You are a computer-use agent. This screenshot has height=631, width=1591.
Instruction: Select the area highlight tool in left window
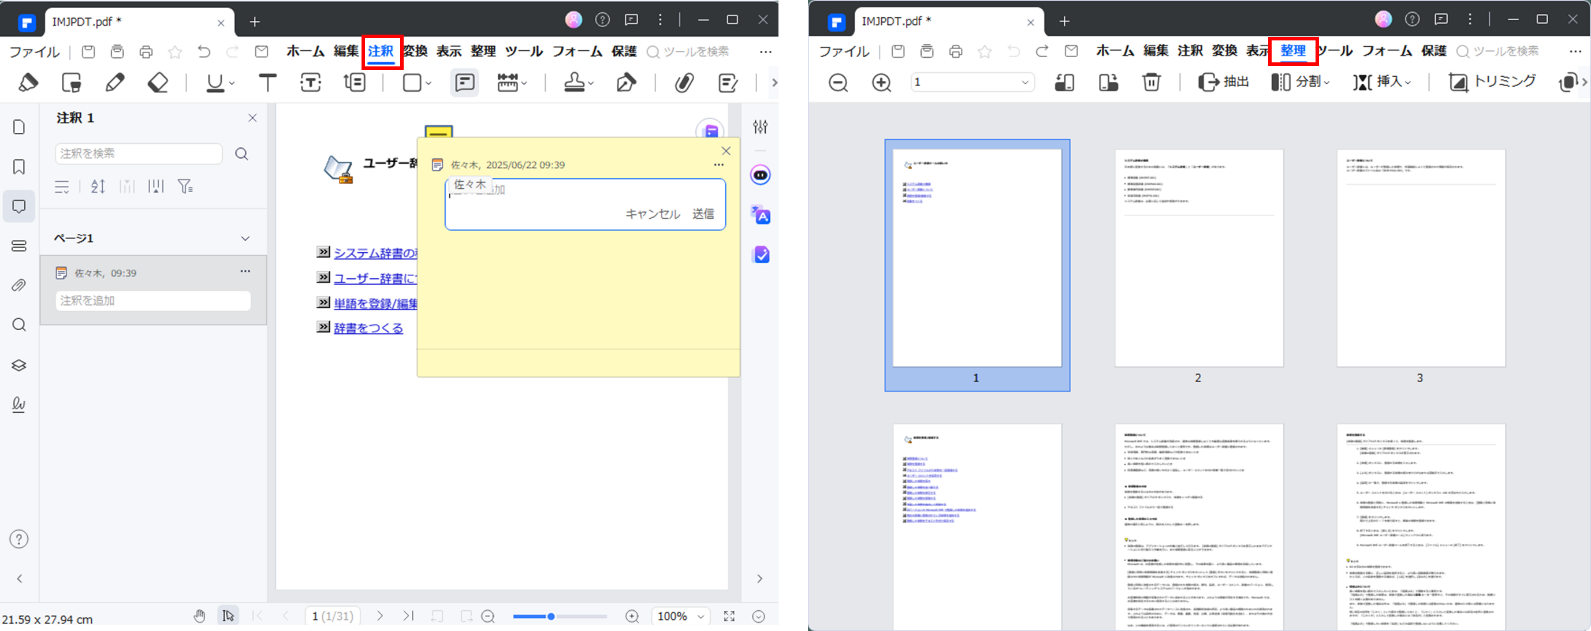click(72, 83)
